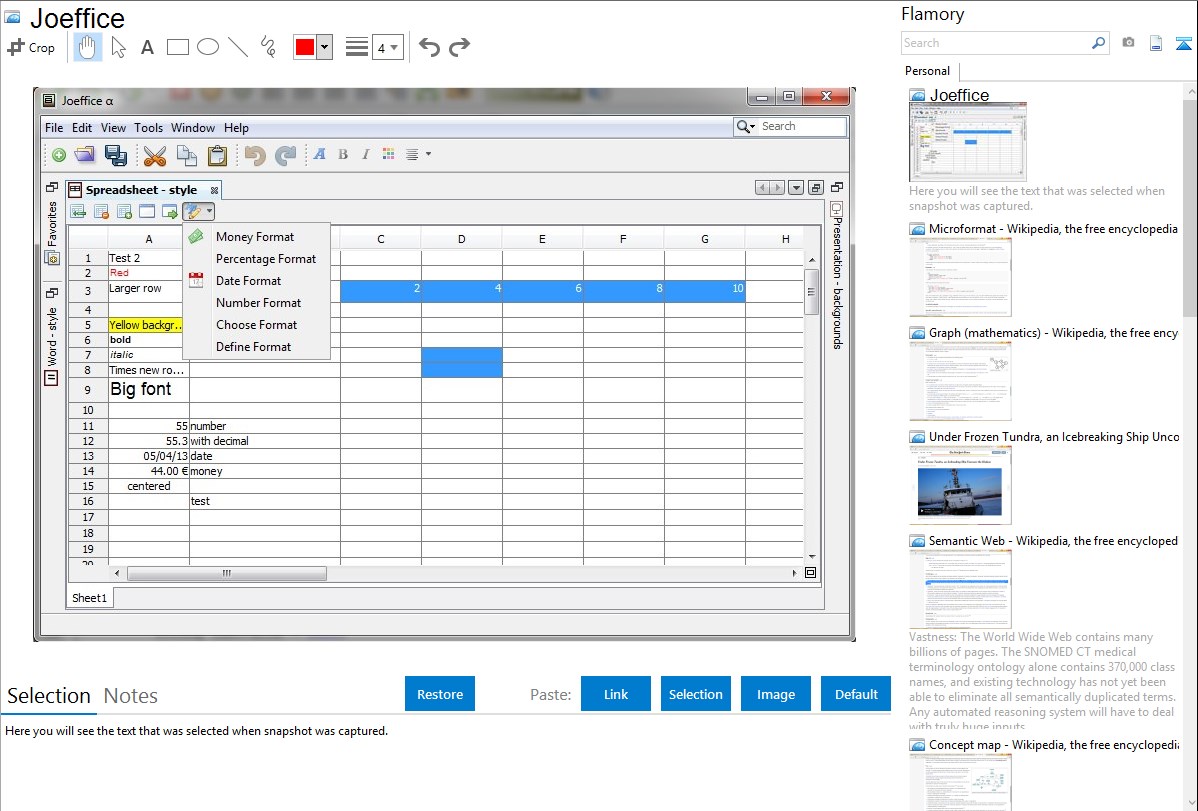Click the green New file icon
The image size is (1198, 811).
click(59, 155)
